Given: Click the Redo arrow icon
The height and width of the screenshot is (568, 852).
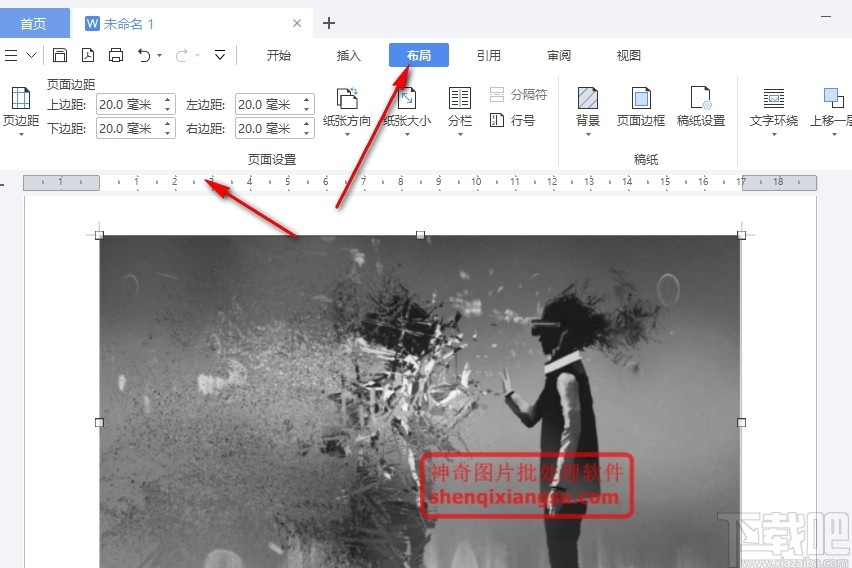Looking at the screenshot, I should pos(182,55).
